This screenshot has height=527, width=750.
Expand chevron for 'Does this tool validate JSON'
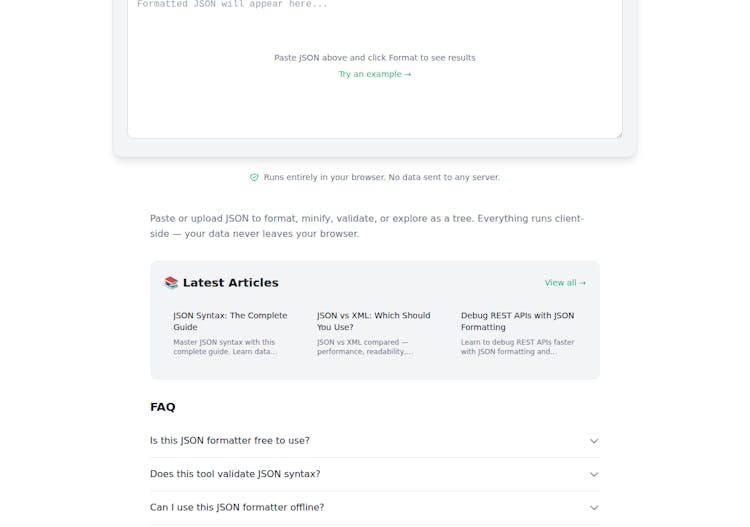(594, 474)
